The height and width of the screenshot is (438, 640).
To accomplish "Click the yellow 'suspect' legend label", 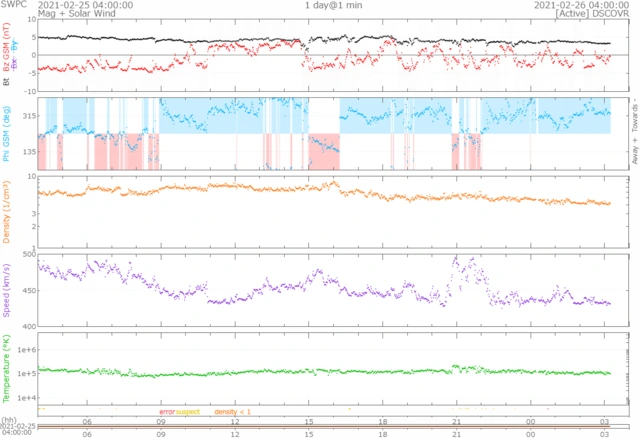I will (x=188, y=411).
